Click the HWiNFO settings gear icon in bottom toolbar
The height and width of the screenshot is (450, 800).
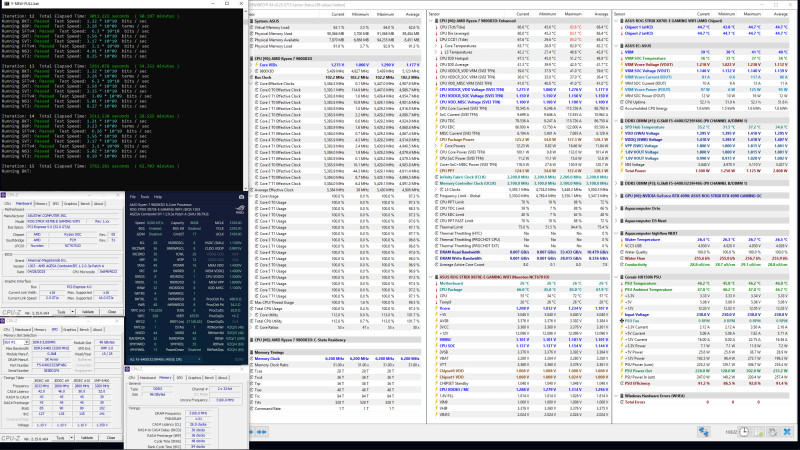click(x=773, y=432)
